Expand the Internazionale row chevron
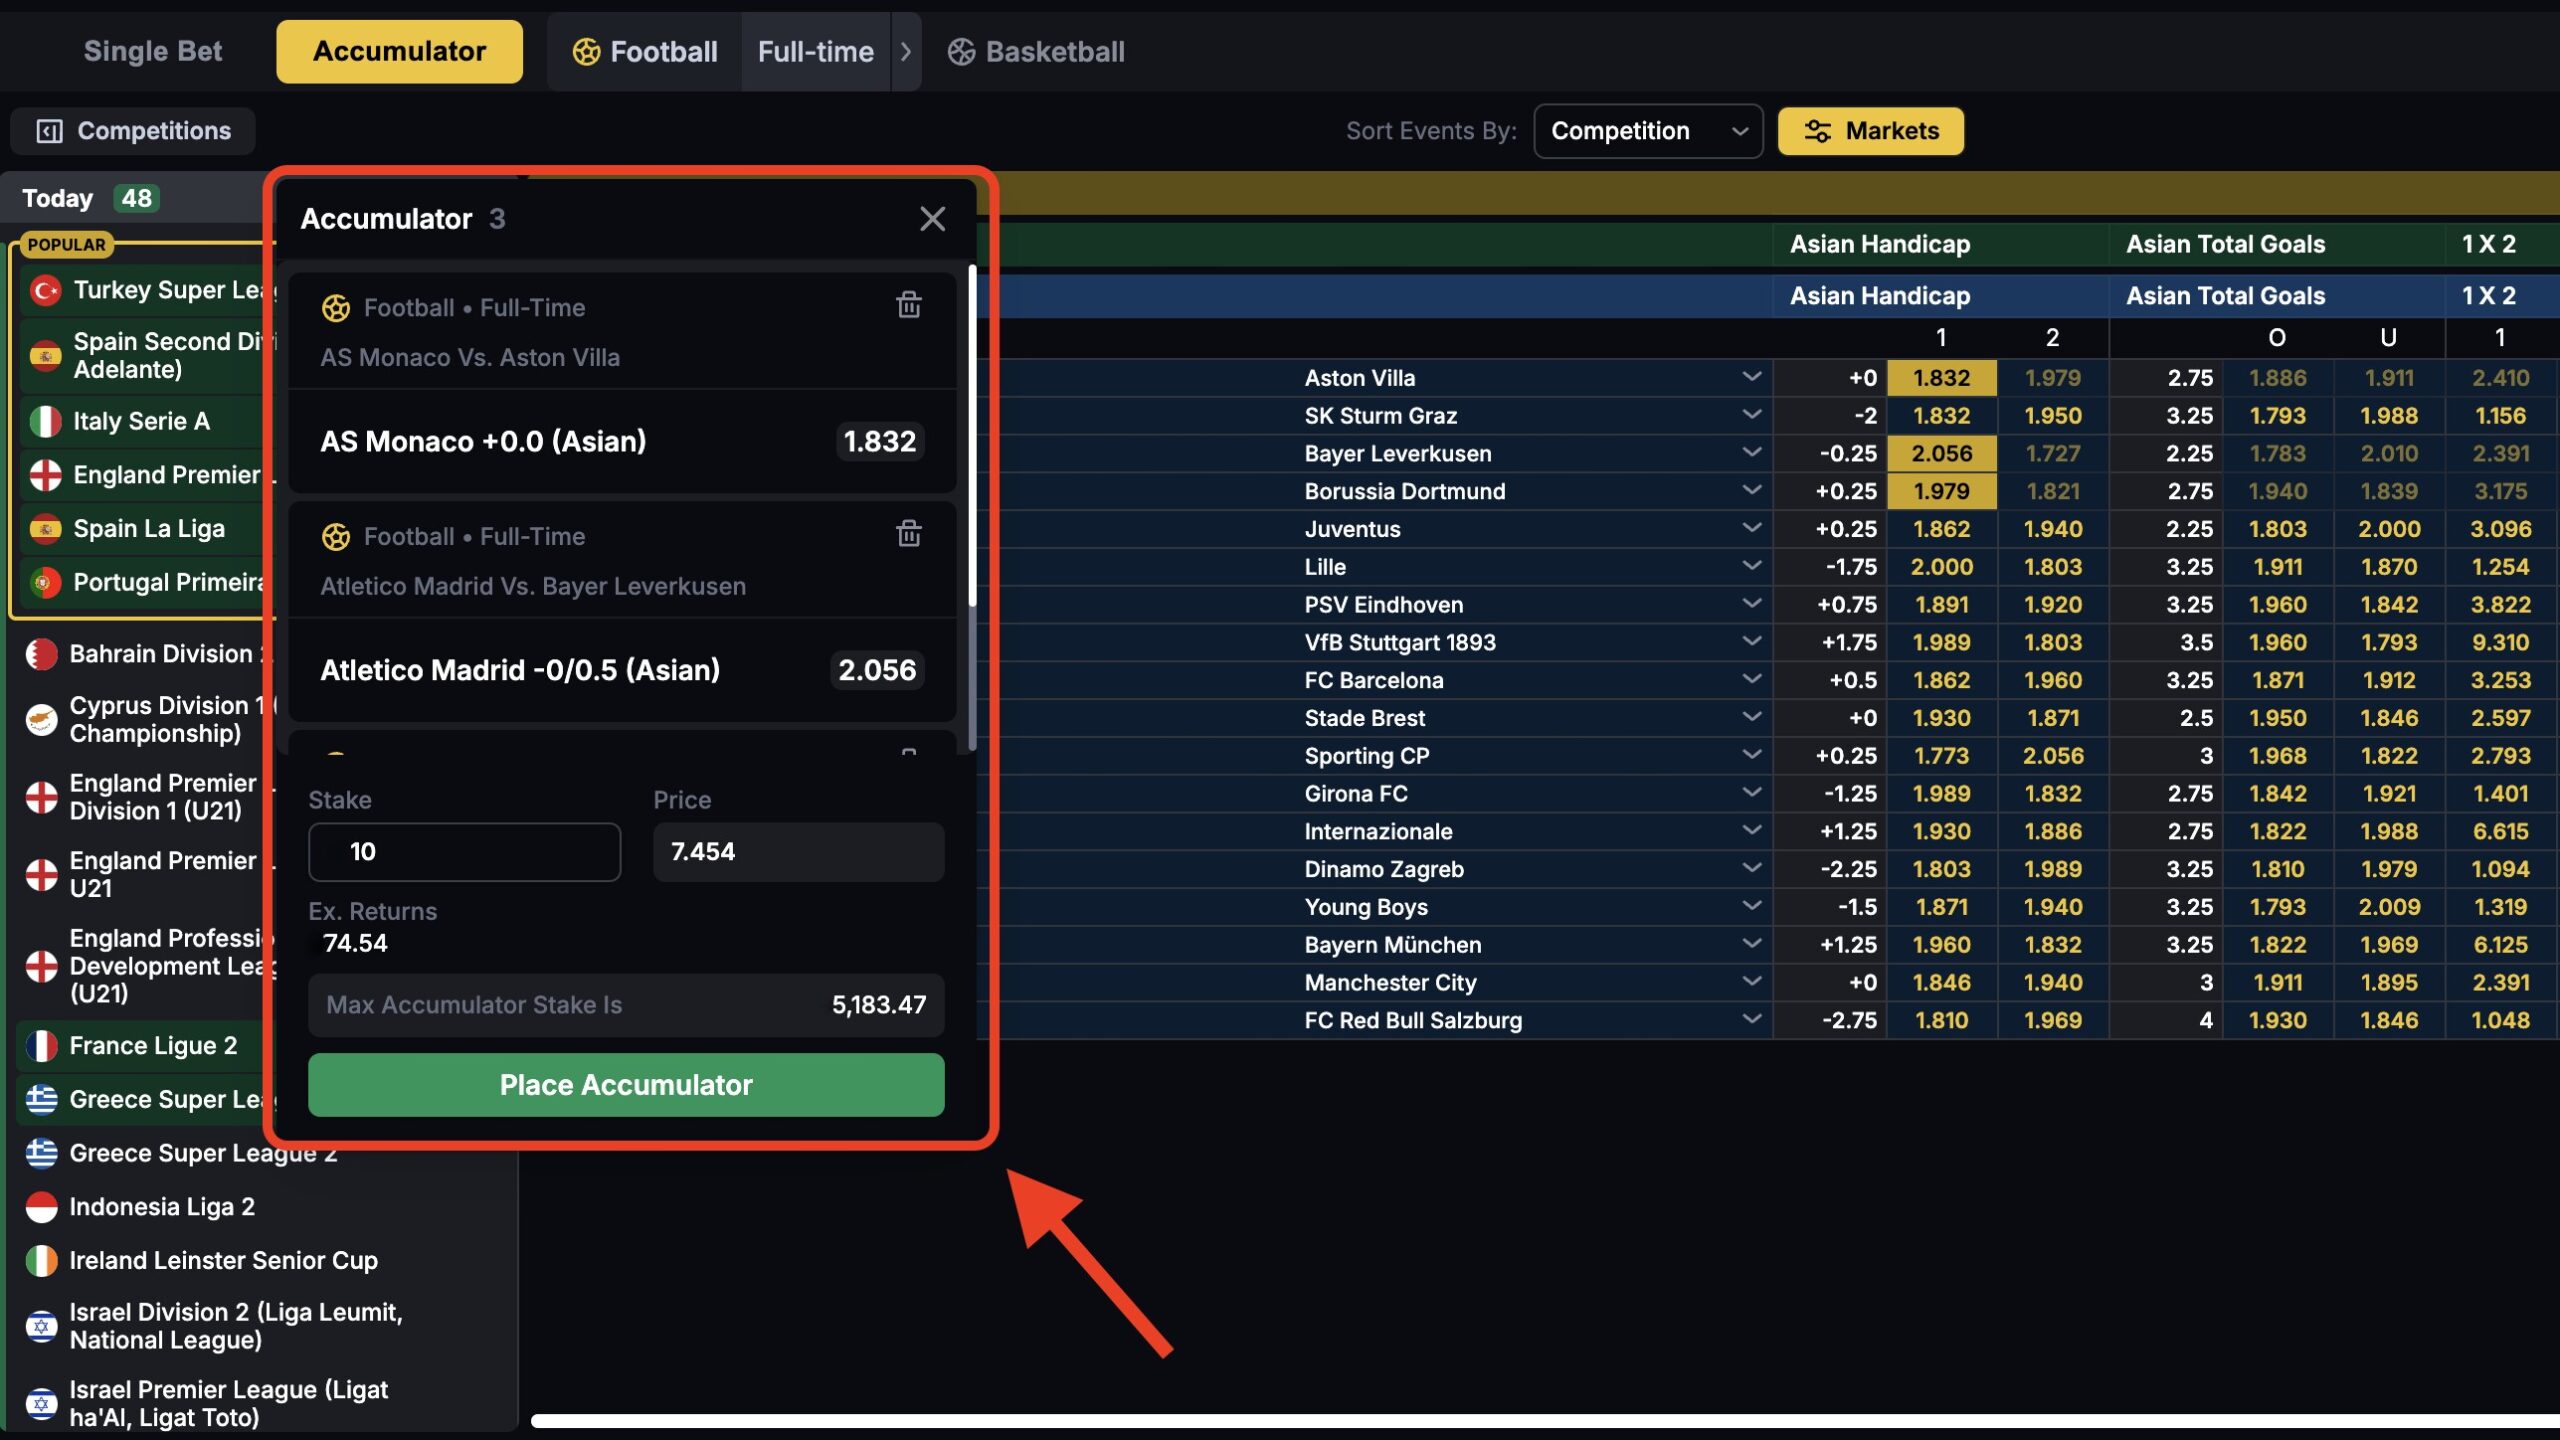This screenshot has width=2560, height=1440. [1751, 830]
